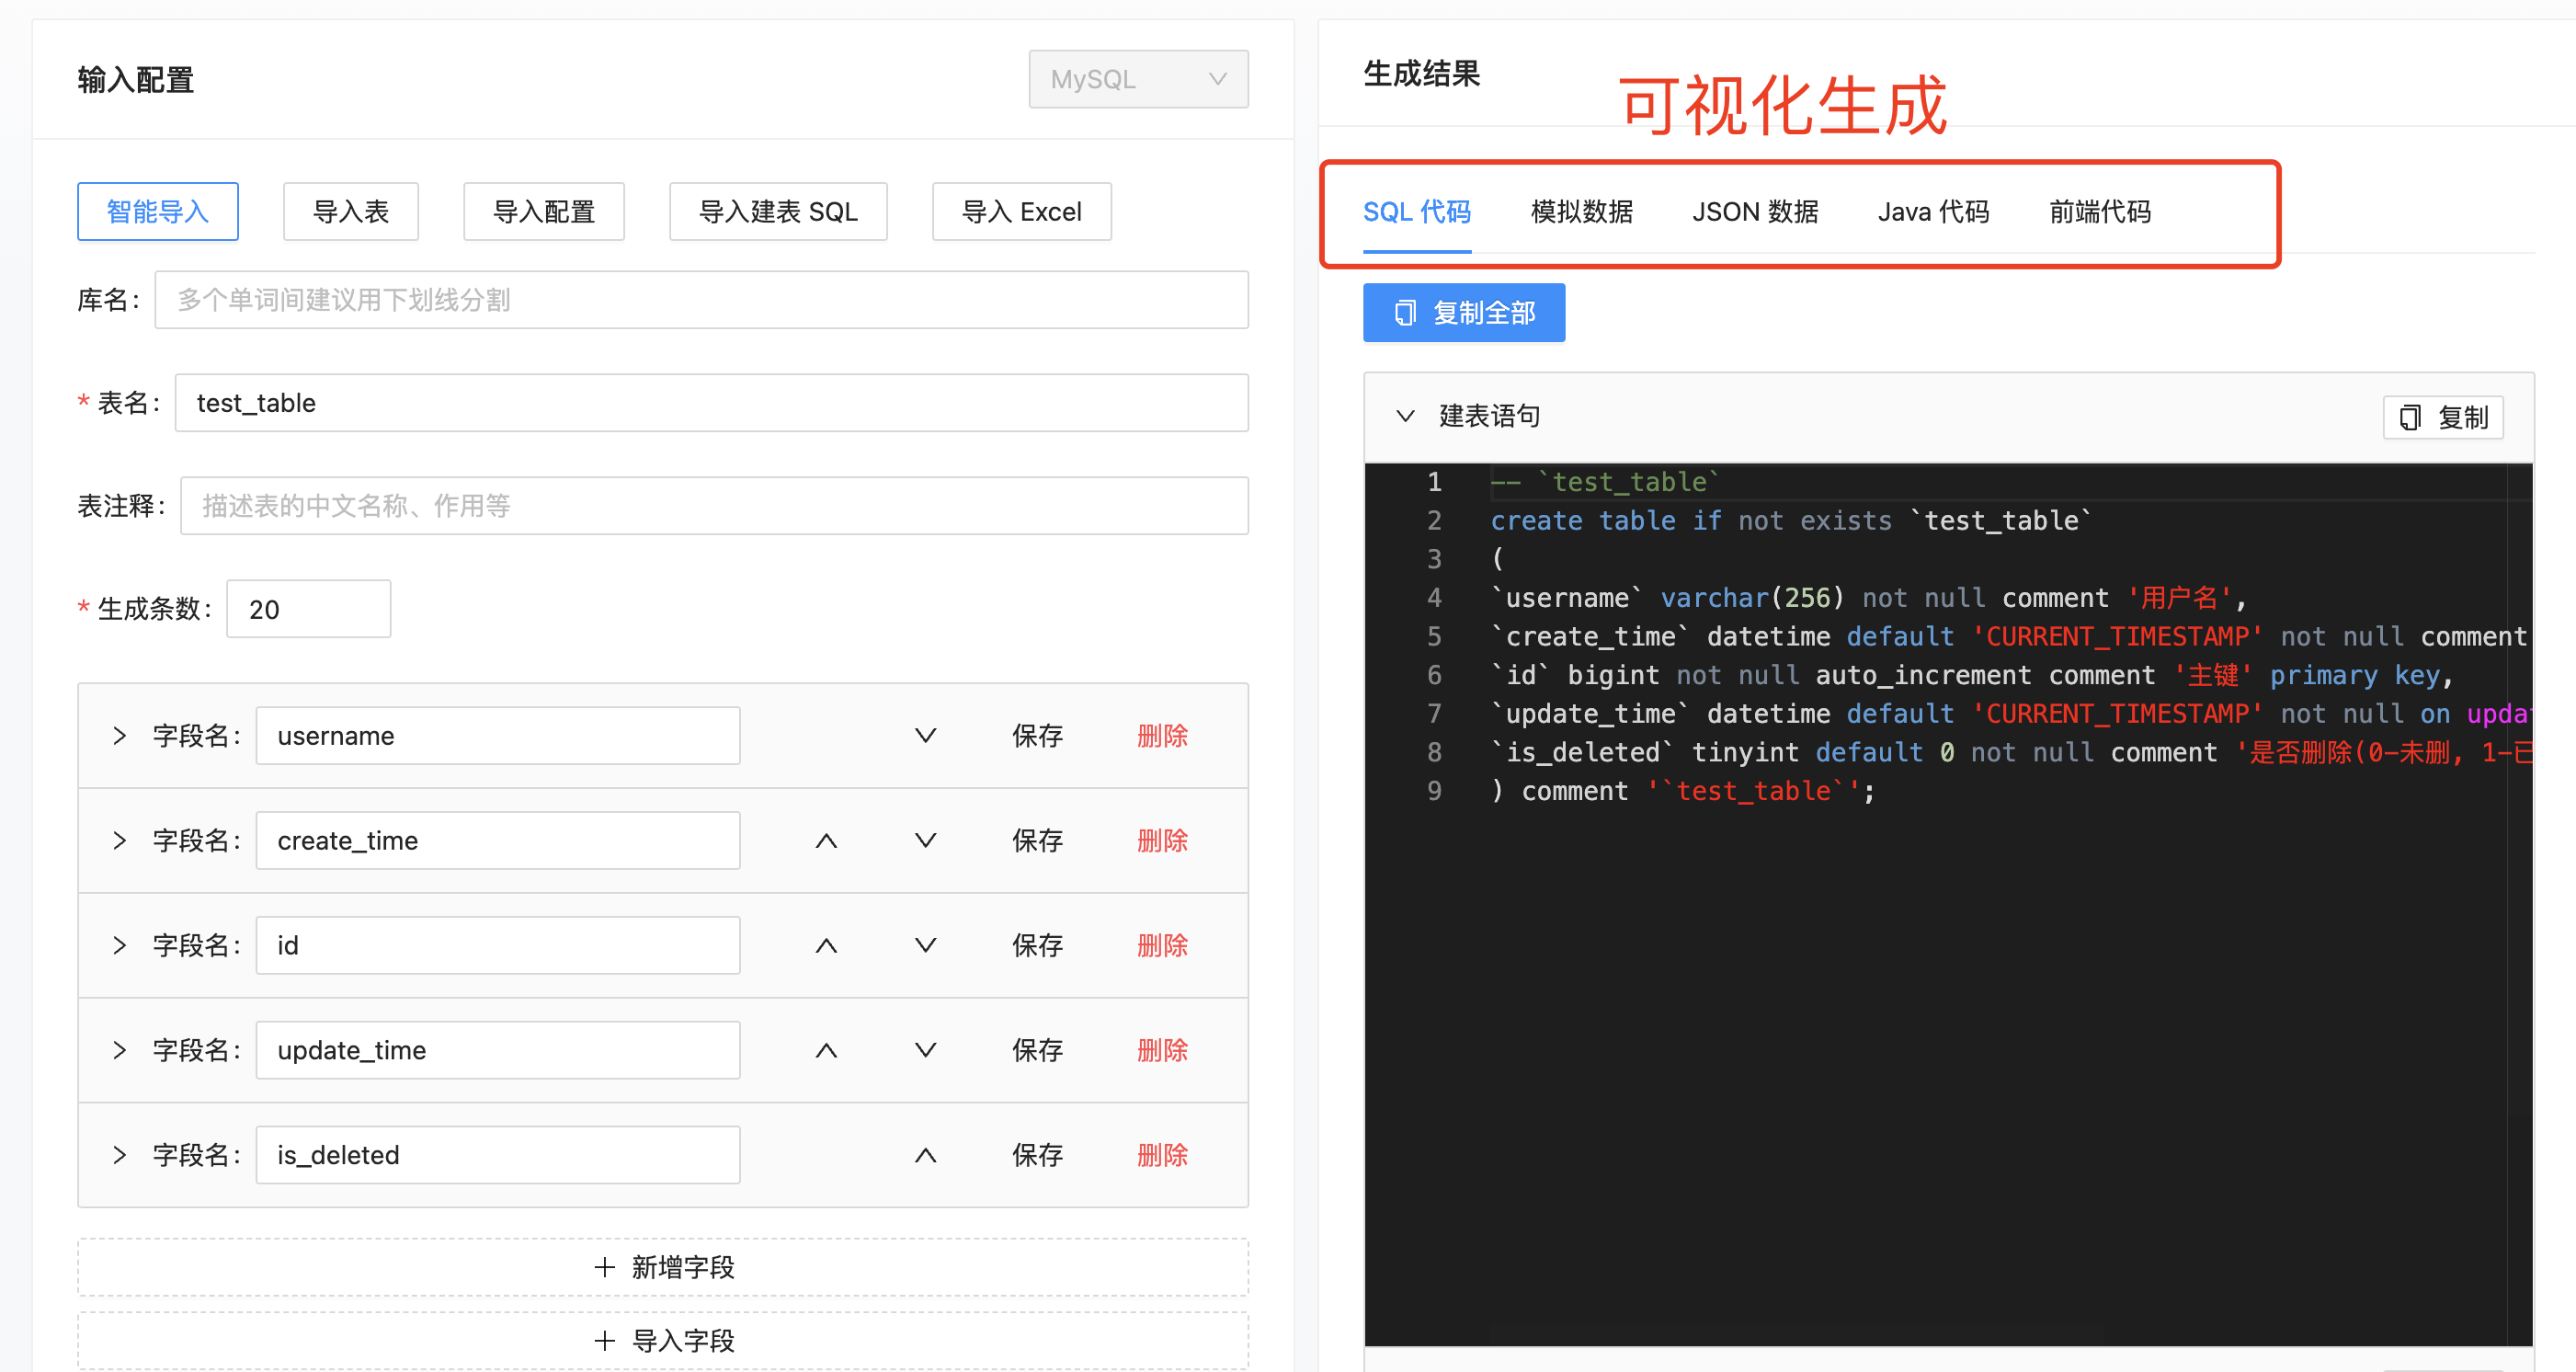Expand the is_deleted field row
2576x1372 pixels.
pyautogui.click(x=120, y=1156)
